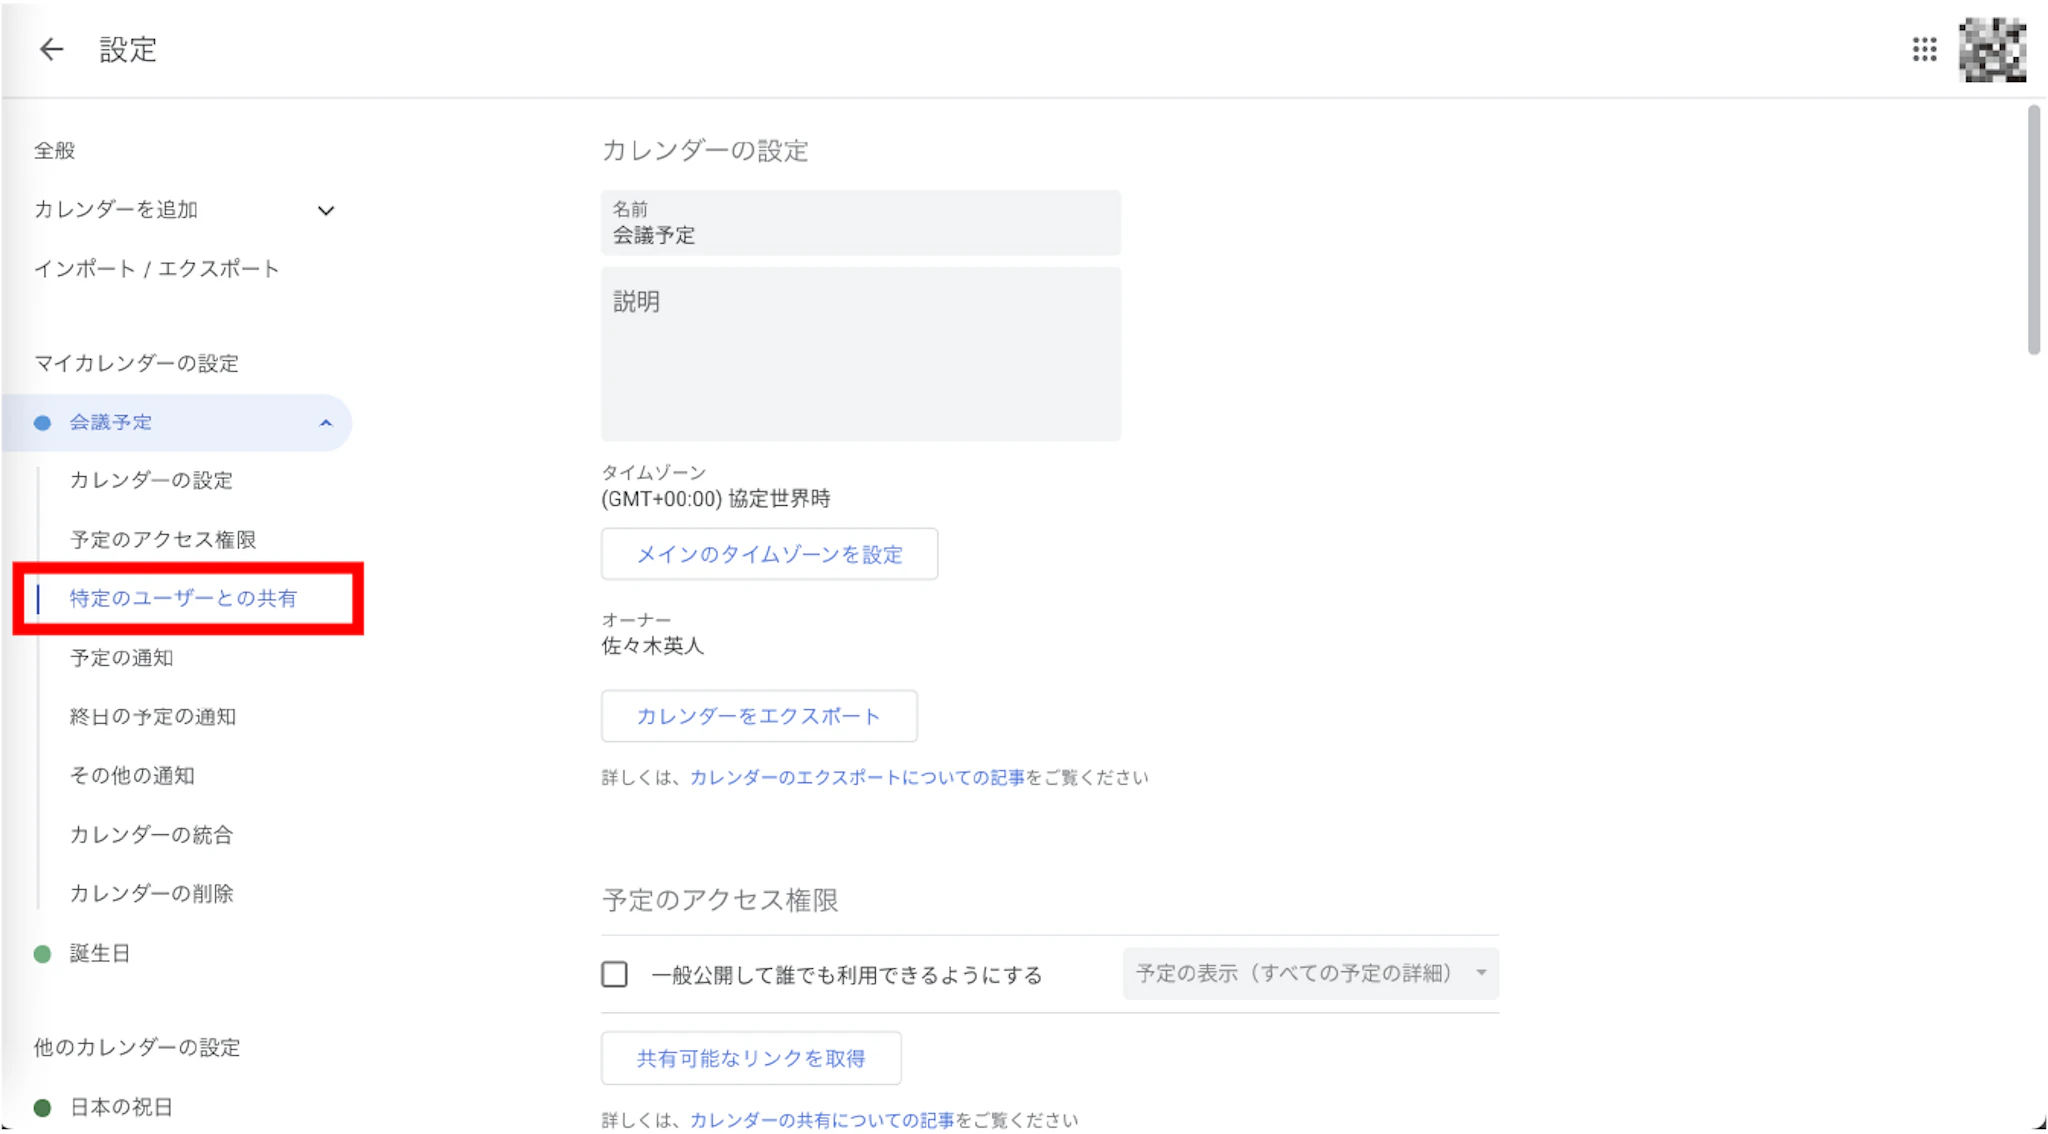The width and height of the screenshot is (2048, 1134).
Task: Click the account profile avatar
Action: pyautogui.click(x=1991, y=49)
